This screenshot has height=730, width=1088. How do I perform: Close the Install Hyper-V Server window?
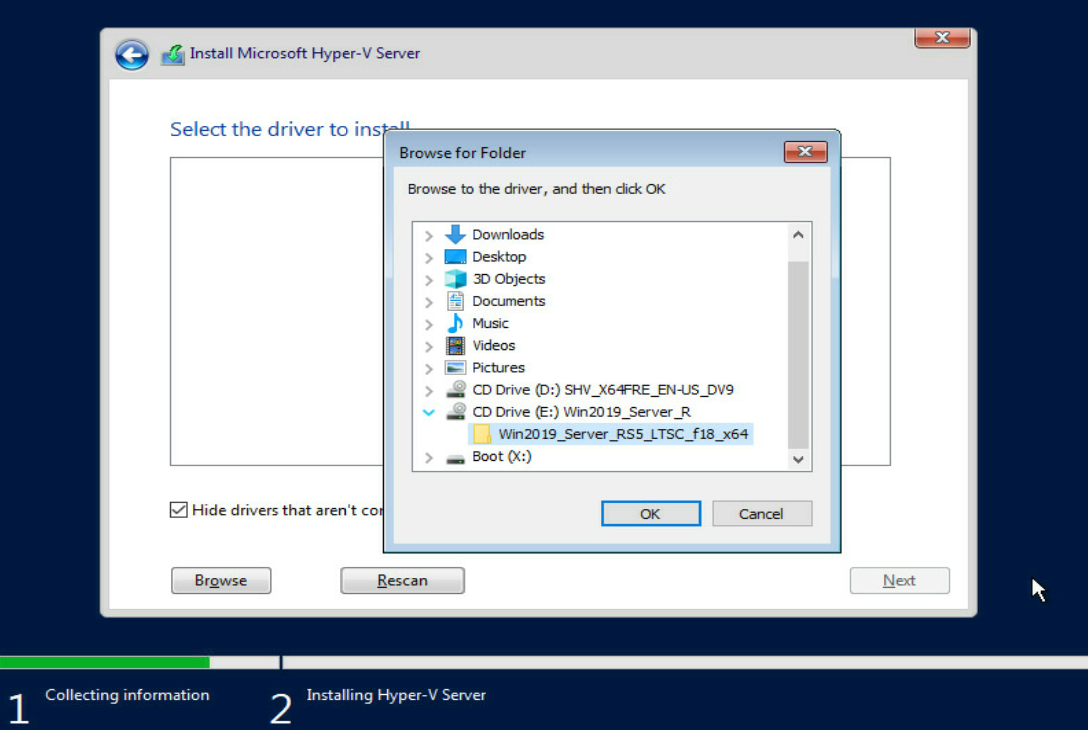pos(942,37)
